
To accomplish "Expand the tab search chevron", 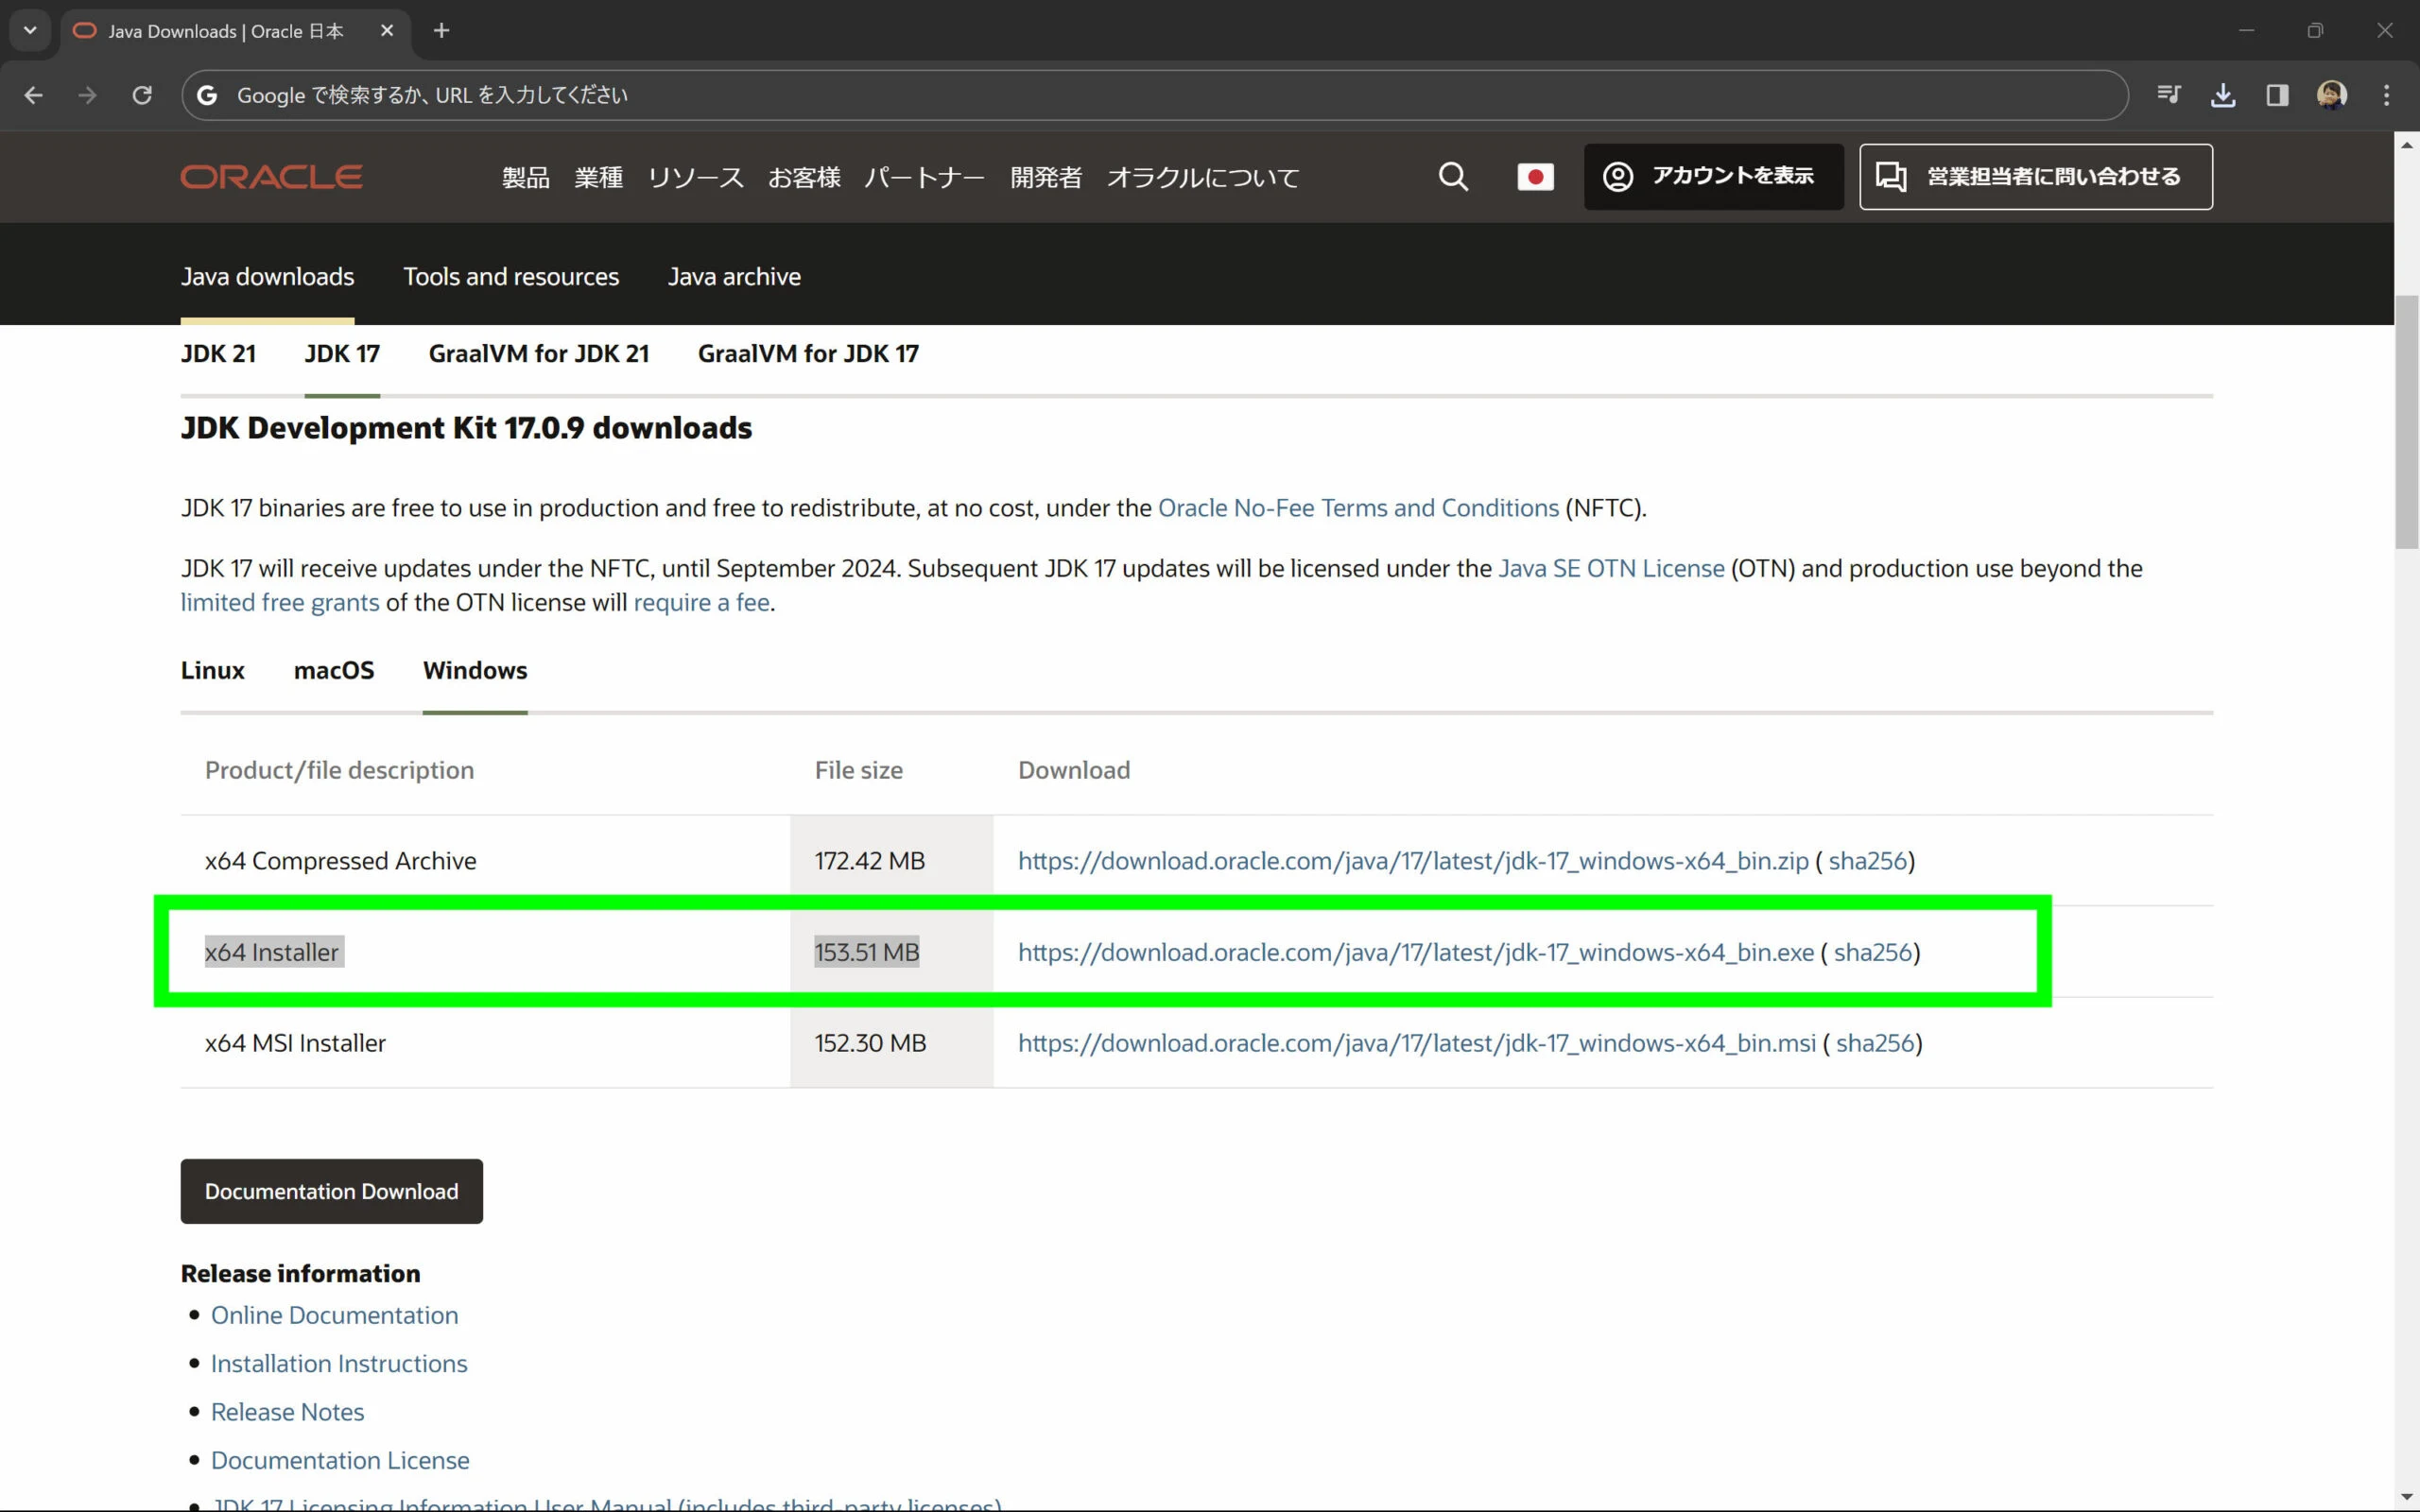I will click(x=30, y=31).
